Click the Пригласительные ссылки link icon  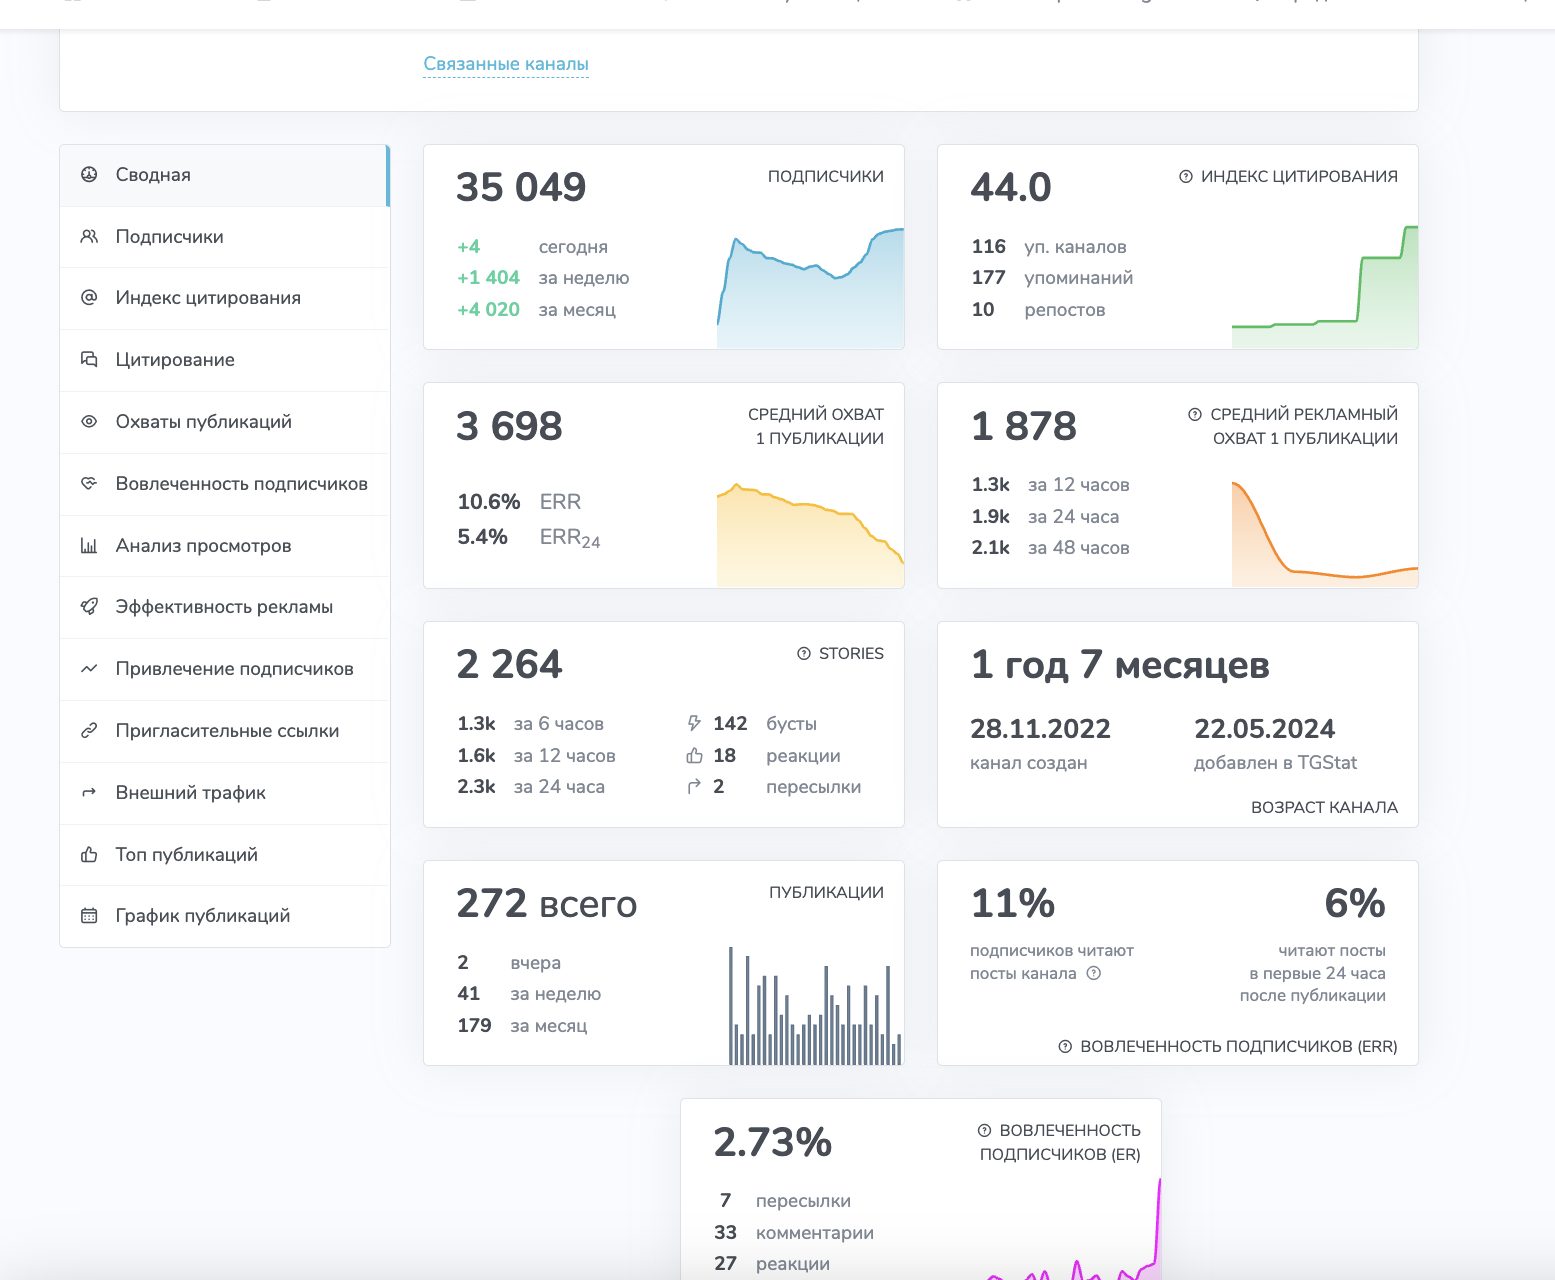tap(89, 730)
